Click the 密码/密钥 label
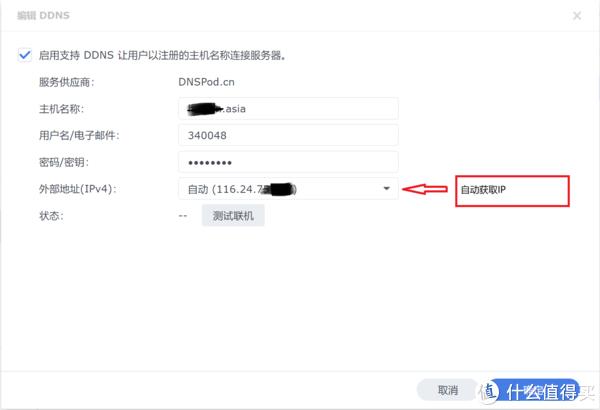 click(64, 162)
